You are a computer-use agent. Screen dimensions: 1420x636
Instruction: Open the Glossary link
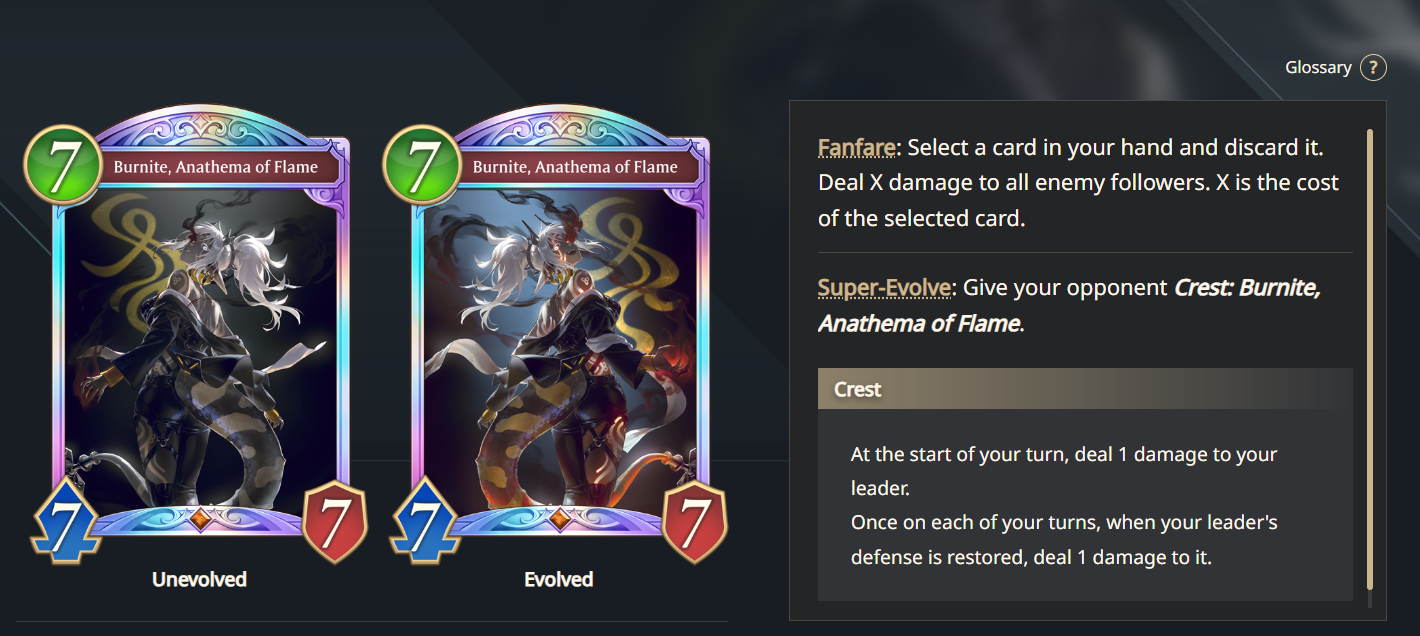tap(1318, 68)
